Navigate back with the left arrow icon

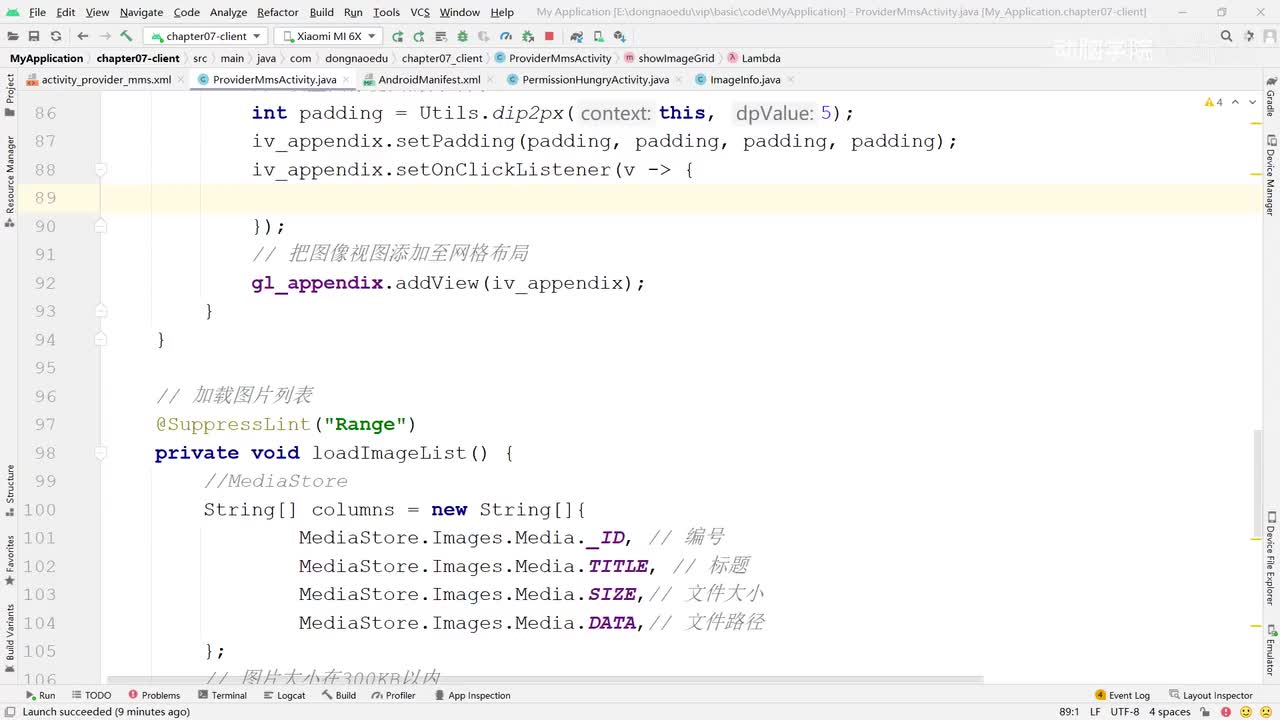pyautogui.click(x=83, y=36)
